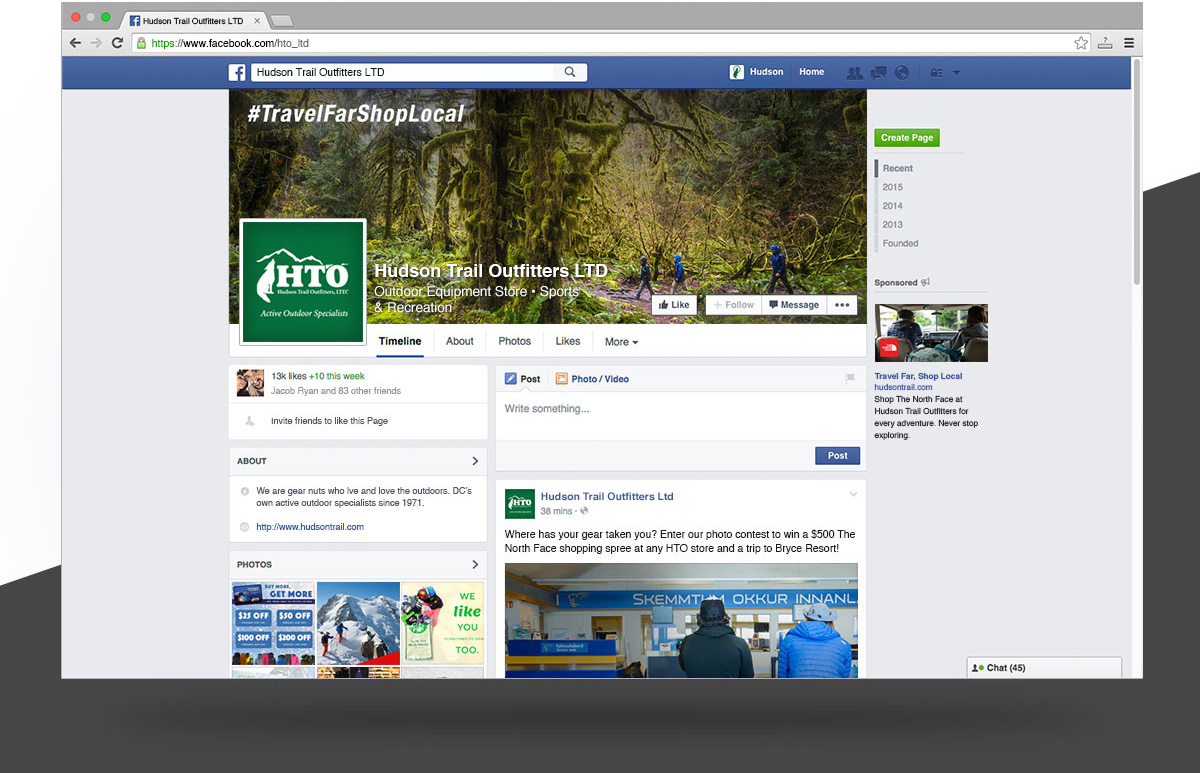Image resolution: width=1200 pixels, height=773 pixels.
Task: Open the messages icon in the header
Action: click(x=878, y=72)
